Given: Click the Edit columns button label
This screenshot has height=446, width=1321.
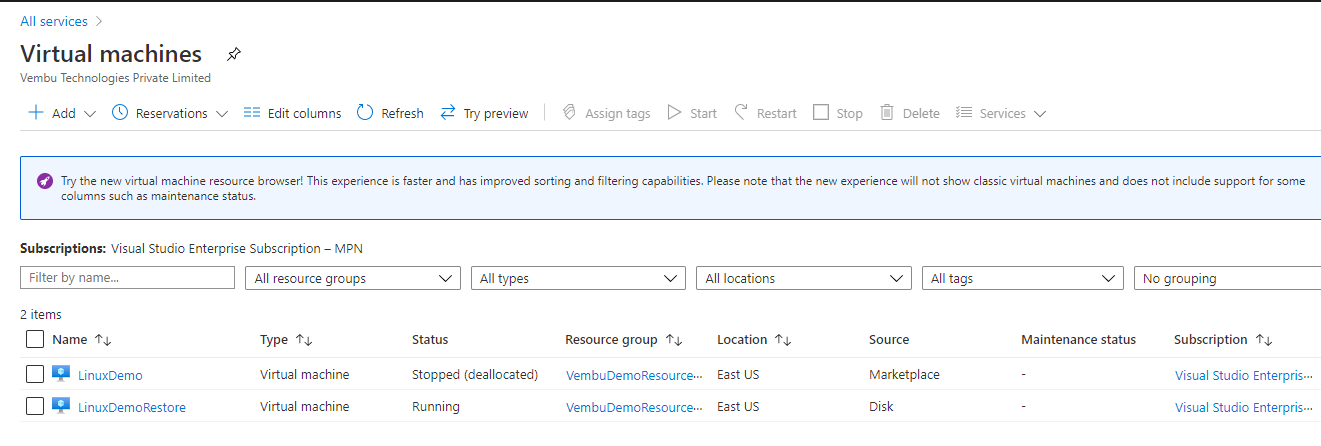Looking at the screenshot, I should click(304, 113).
